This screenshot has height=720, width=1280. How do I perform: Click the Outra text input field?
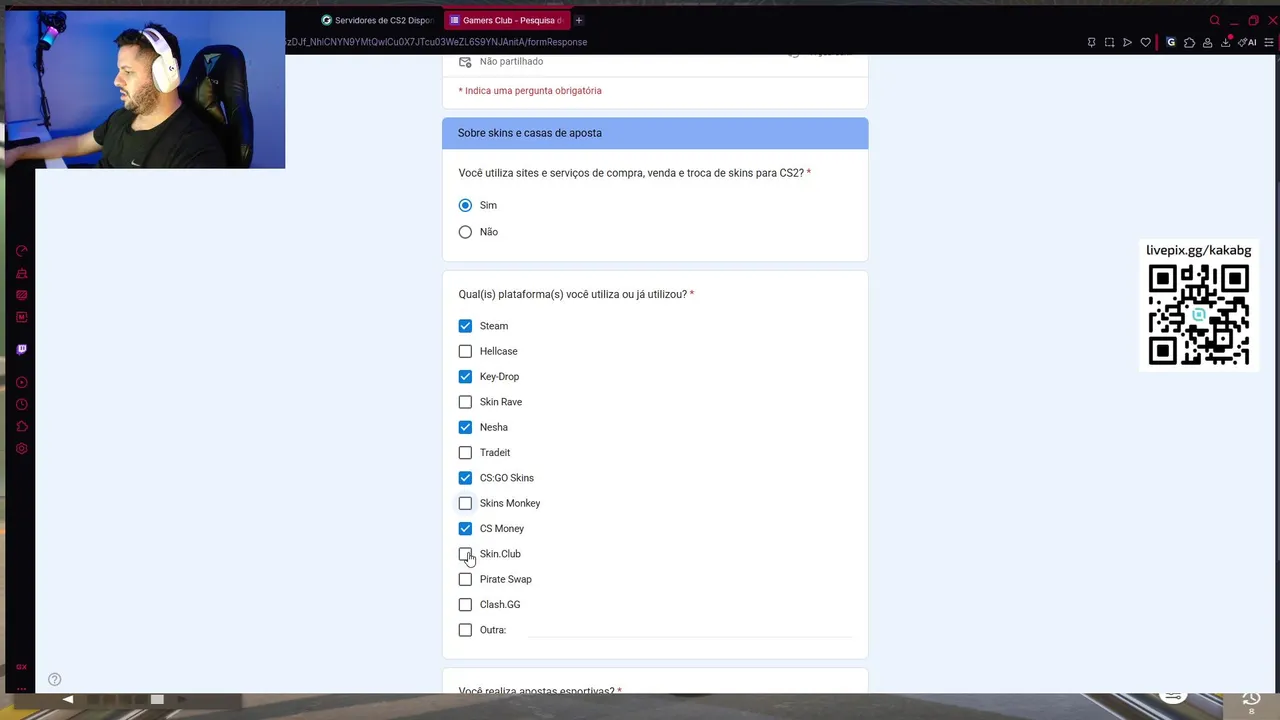[x=689, y=630]
